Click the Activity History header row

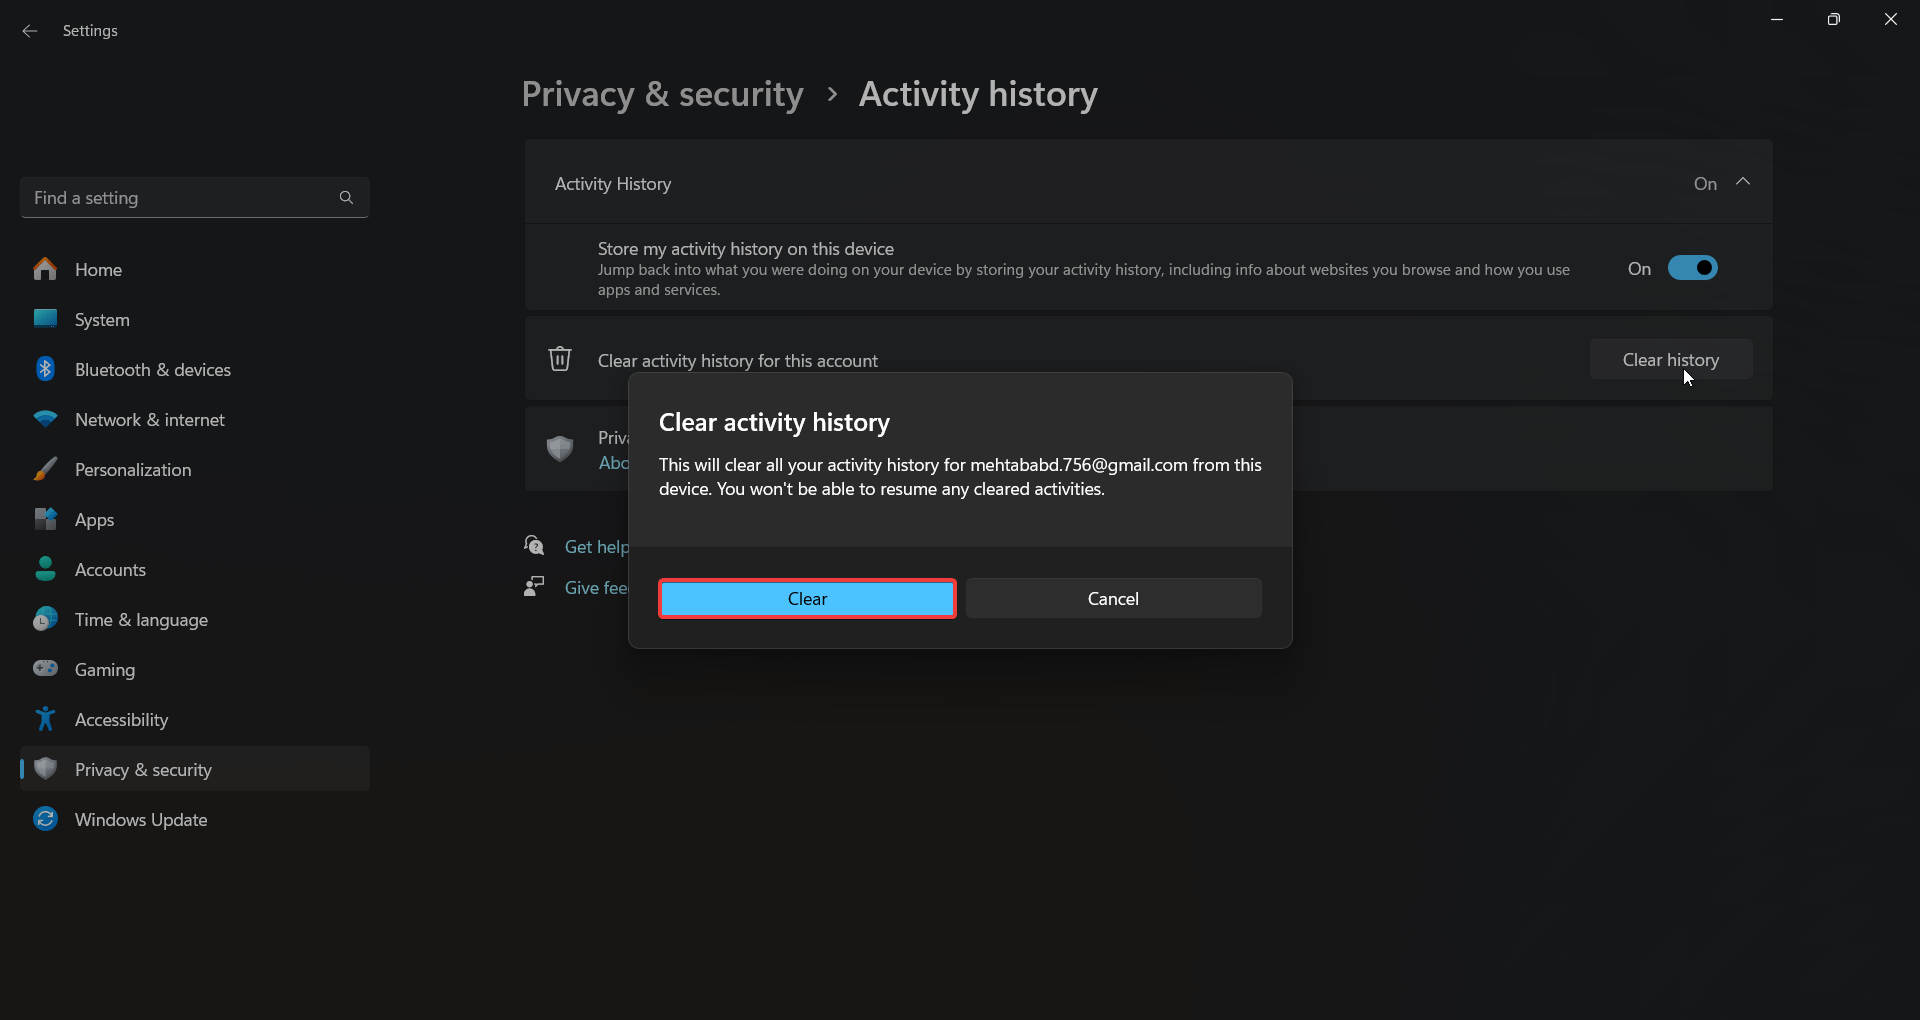pos(1148,183)
